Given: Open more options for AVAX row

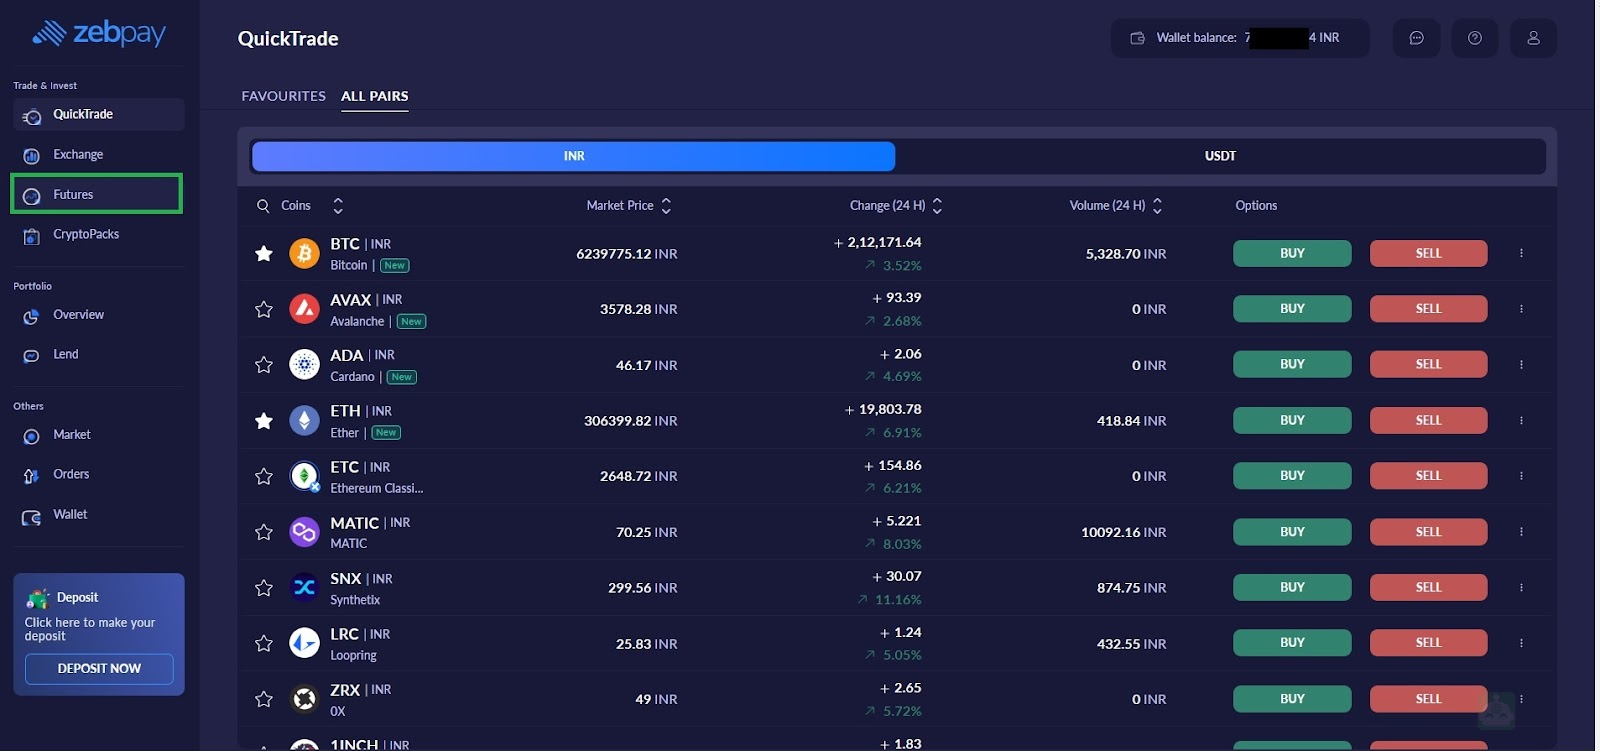Looking at the screenshot, I should coord(1521,309).
